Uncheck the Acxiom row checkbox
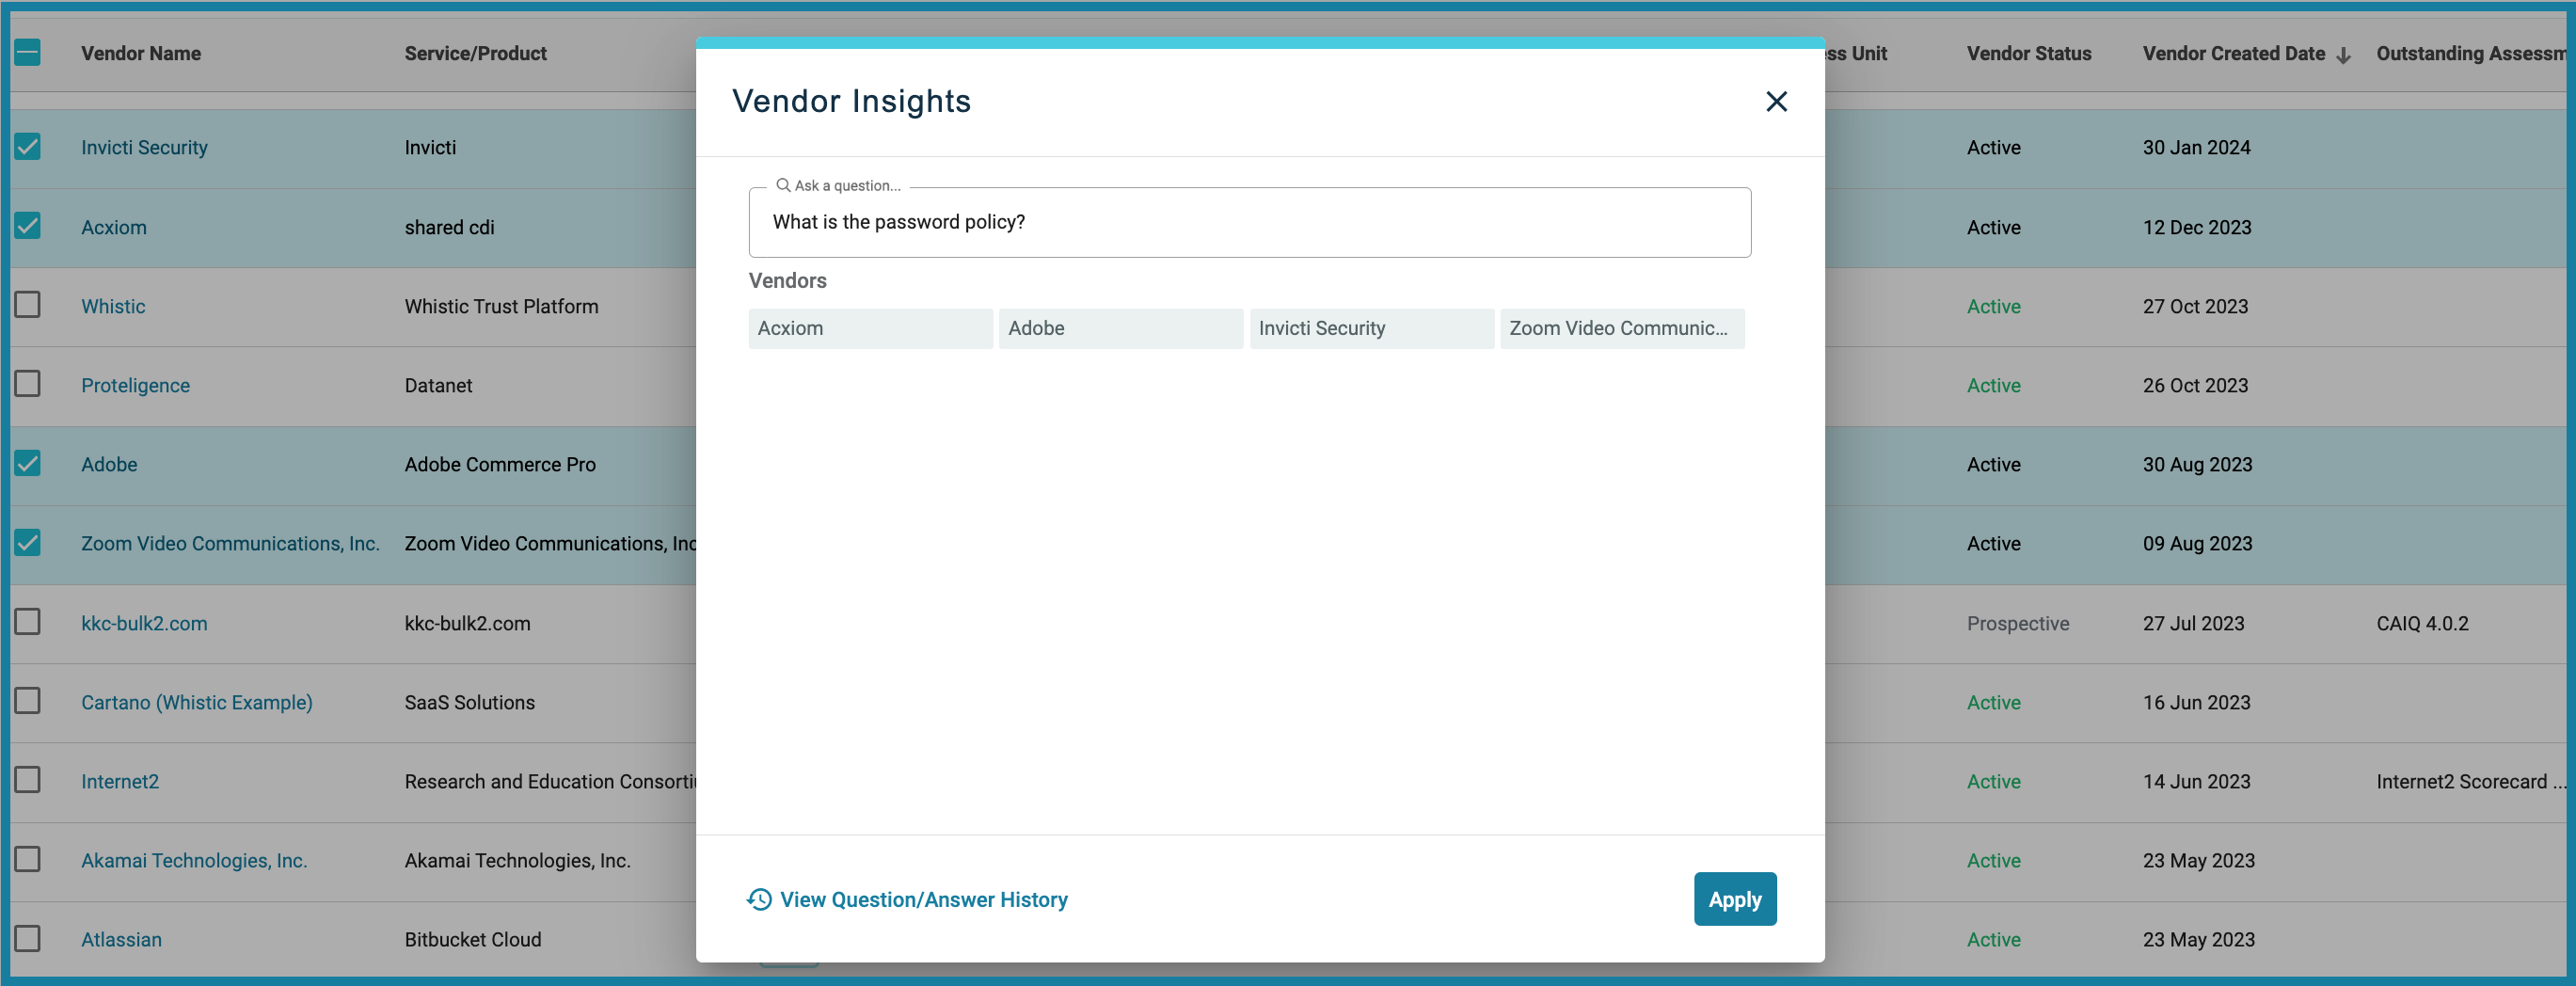This screenshot has width=2576, height=986. tap(28, 226)
